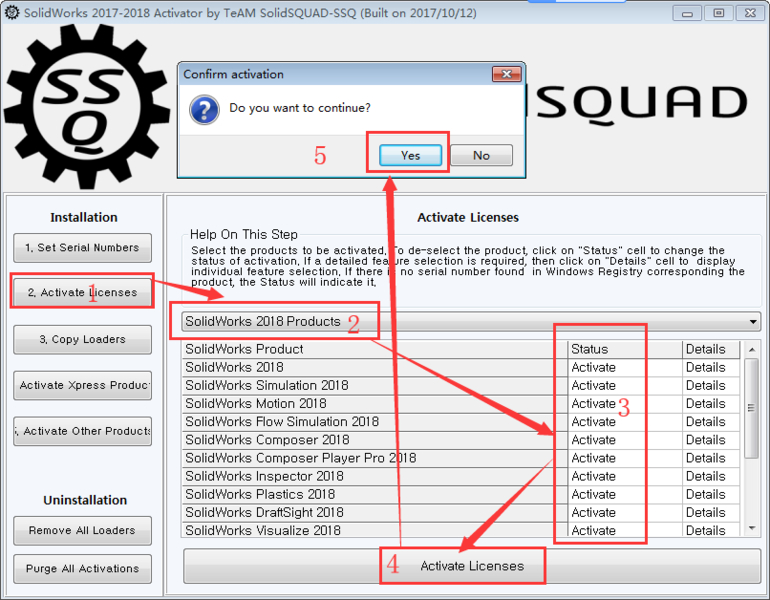Click scrollbar up arrow in product list

point(751,350)
